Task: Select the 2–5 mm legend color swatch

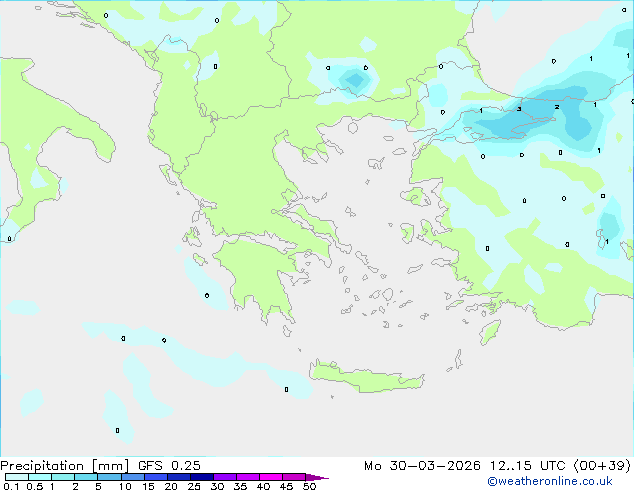Action: pos(86,477)
